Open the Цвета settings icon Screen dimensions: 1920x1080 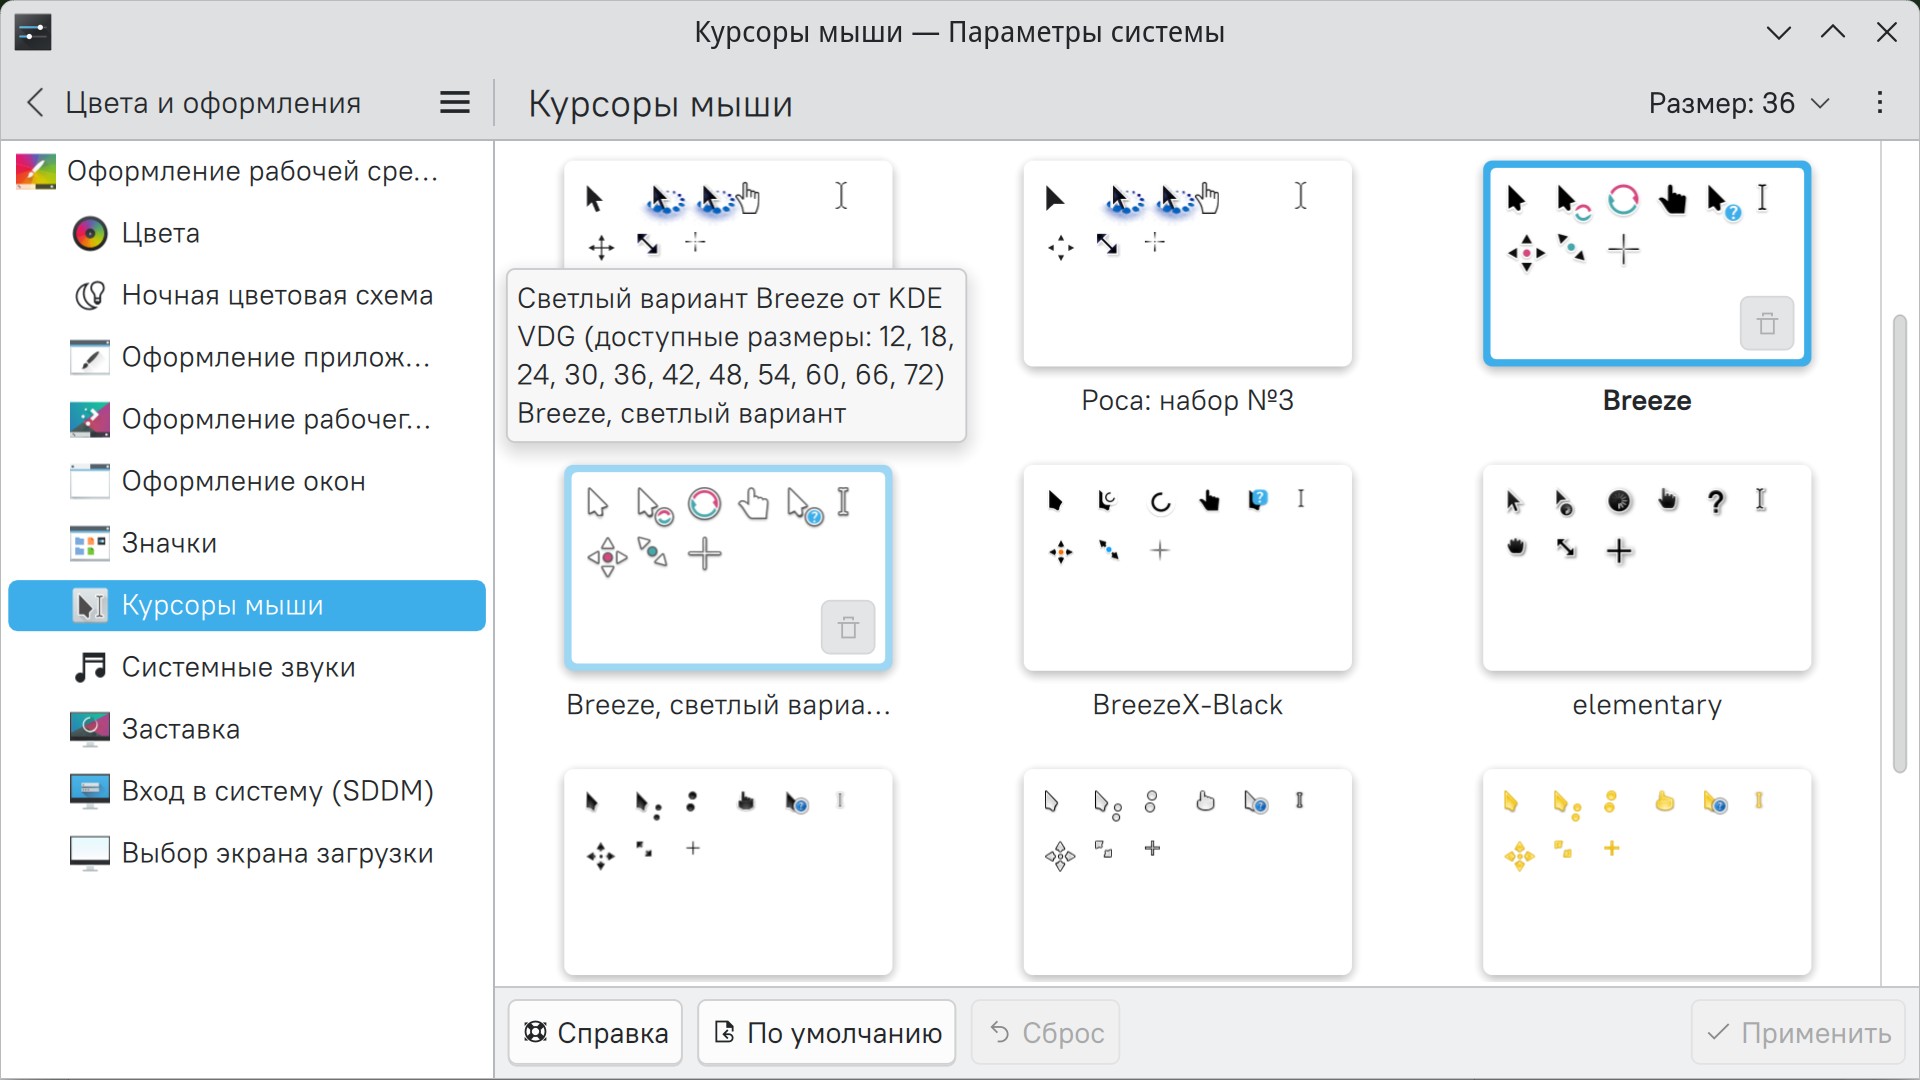[x=90, y=234]
